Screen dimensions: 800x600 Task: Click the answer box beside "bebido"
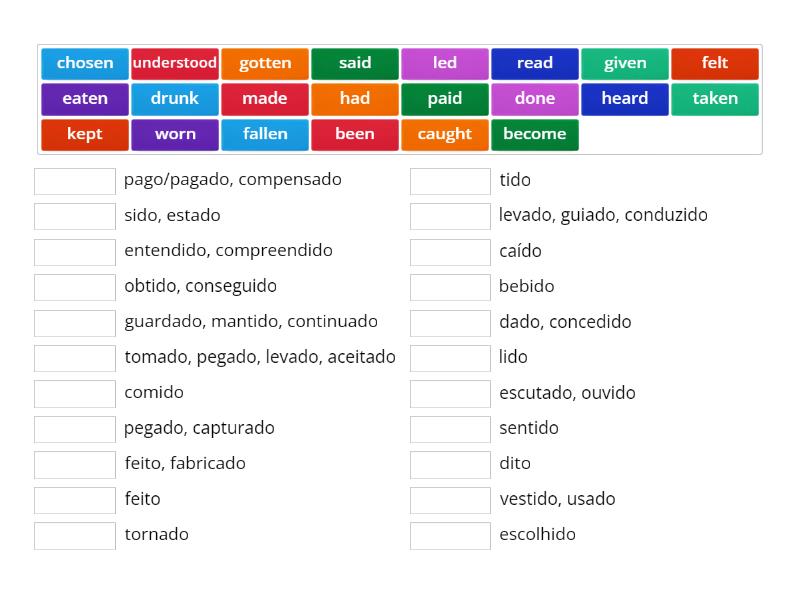pyautogui.click(x=450, y=287)
